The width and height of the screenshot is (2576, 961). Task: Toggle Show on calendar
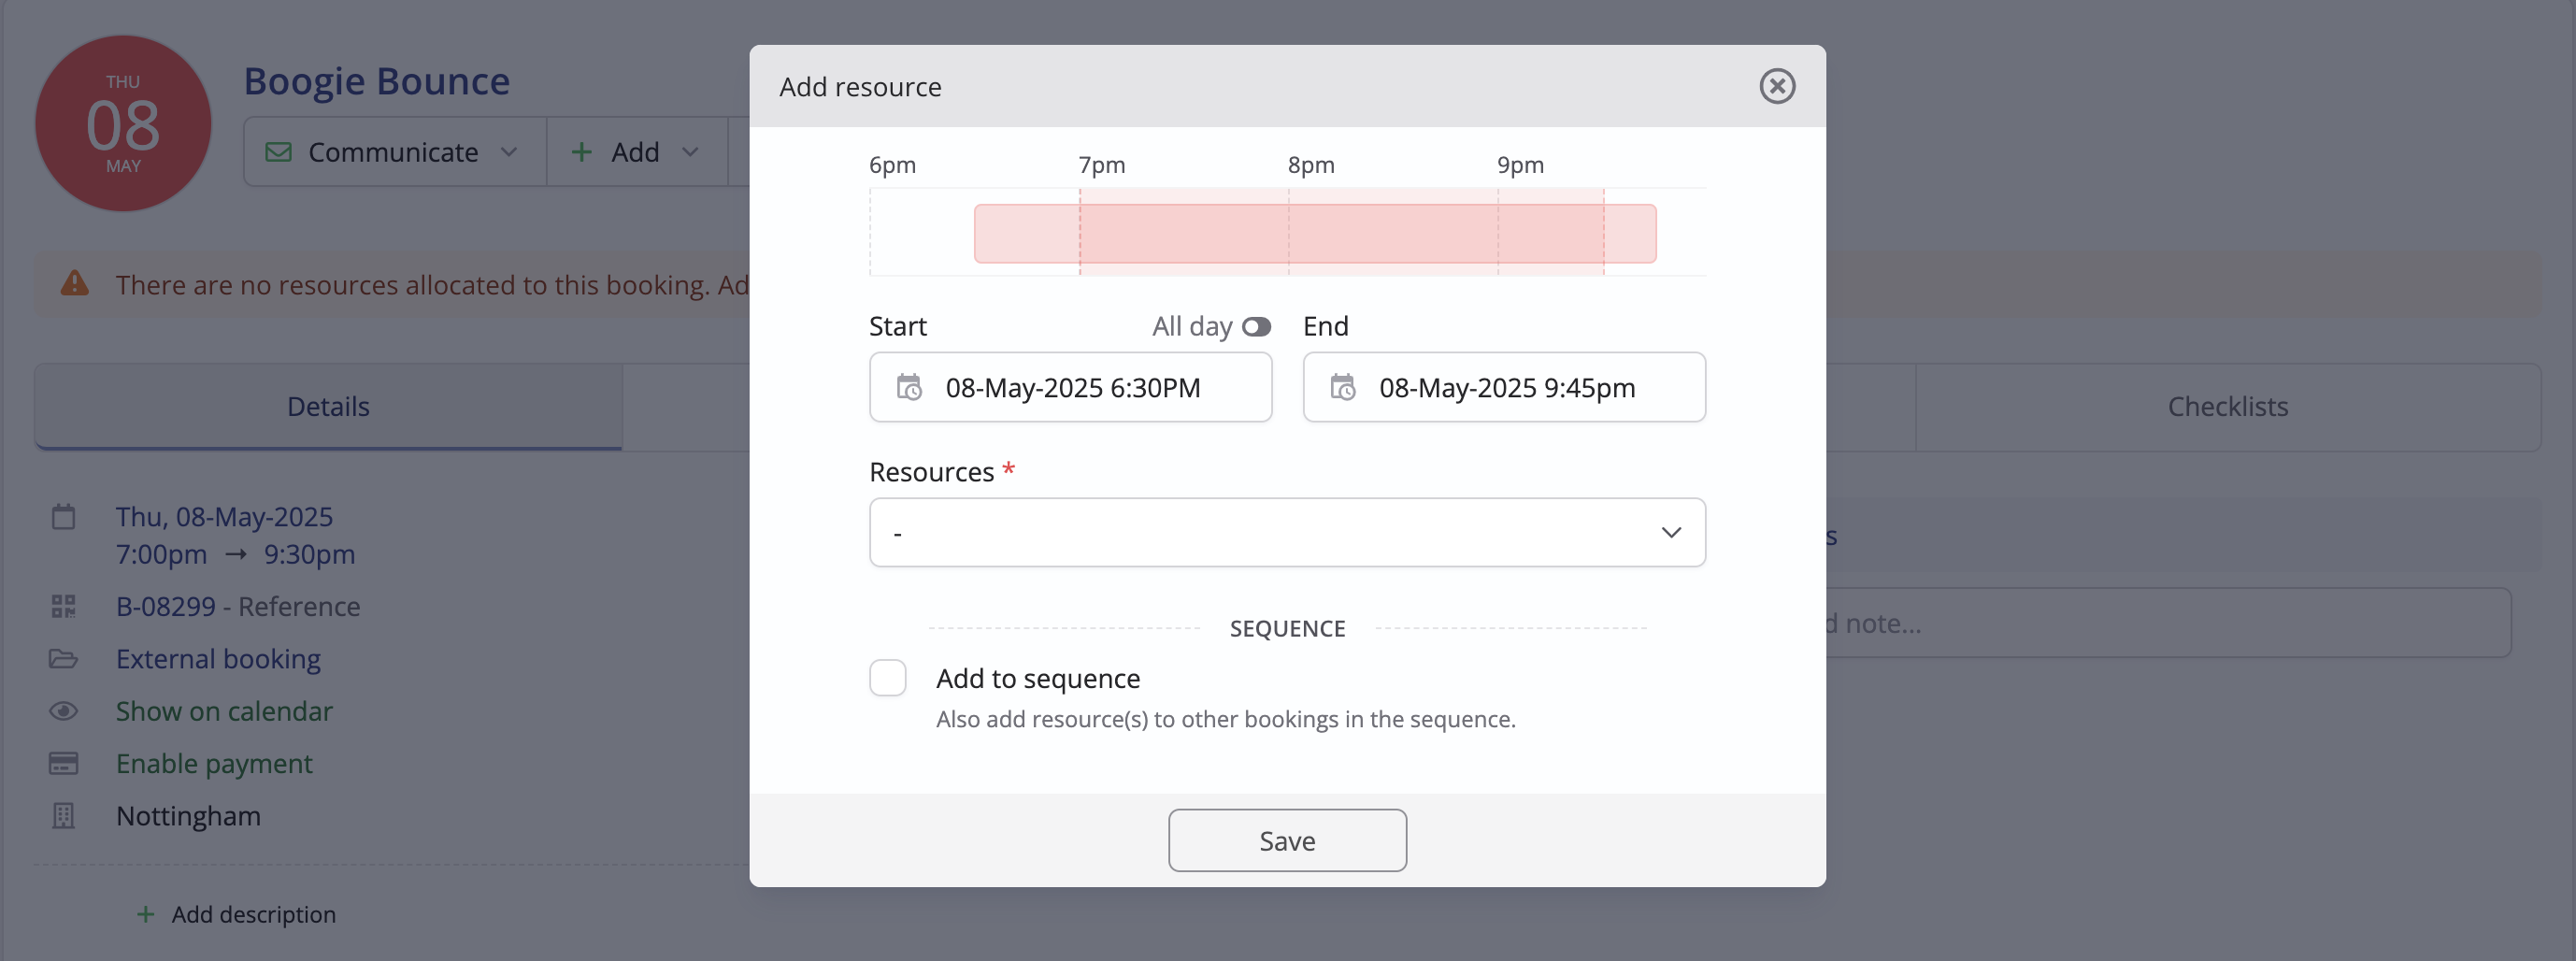[224, 711]
